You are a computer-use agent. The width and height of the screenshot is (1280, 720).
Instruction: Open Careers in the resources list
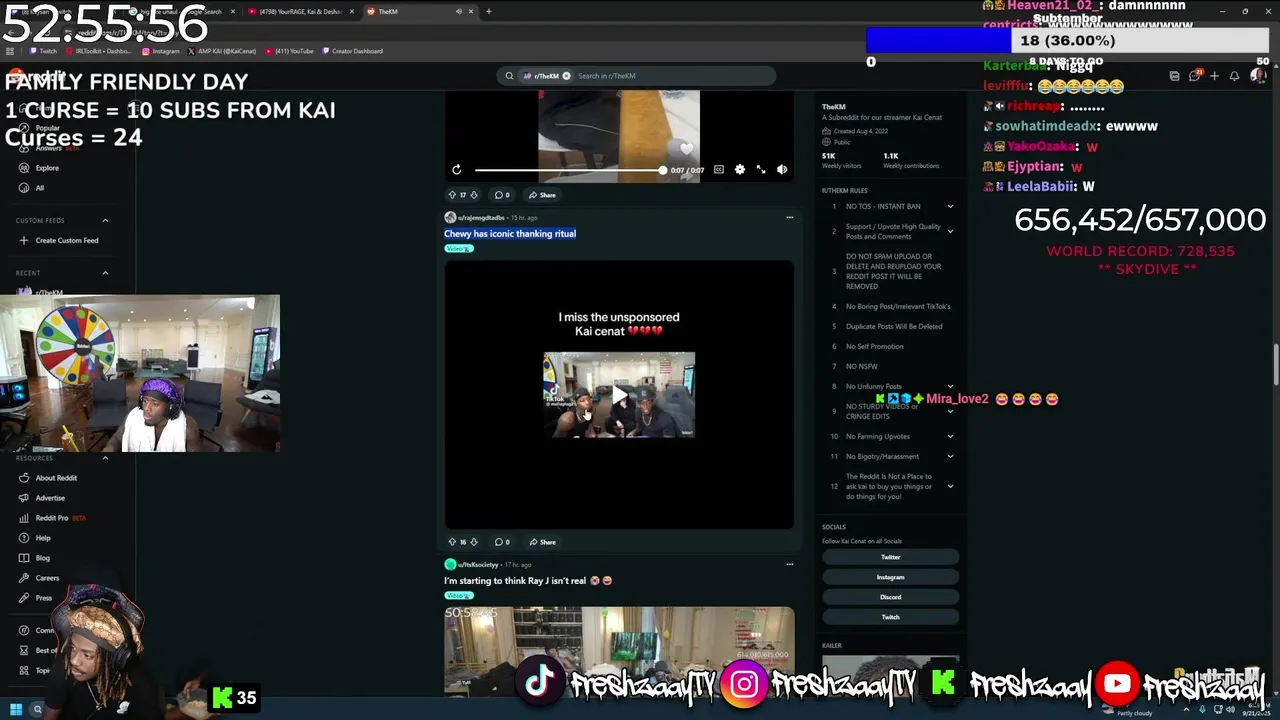tap(41, 578)
